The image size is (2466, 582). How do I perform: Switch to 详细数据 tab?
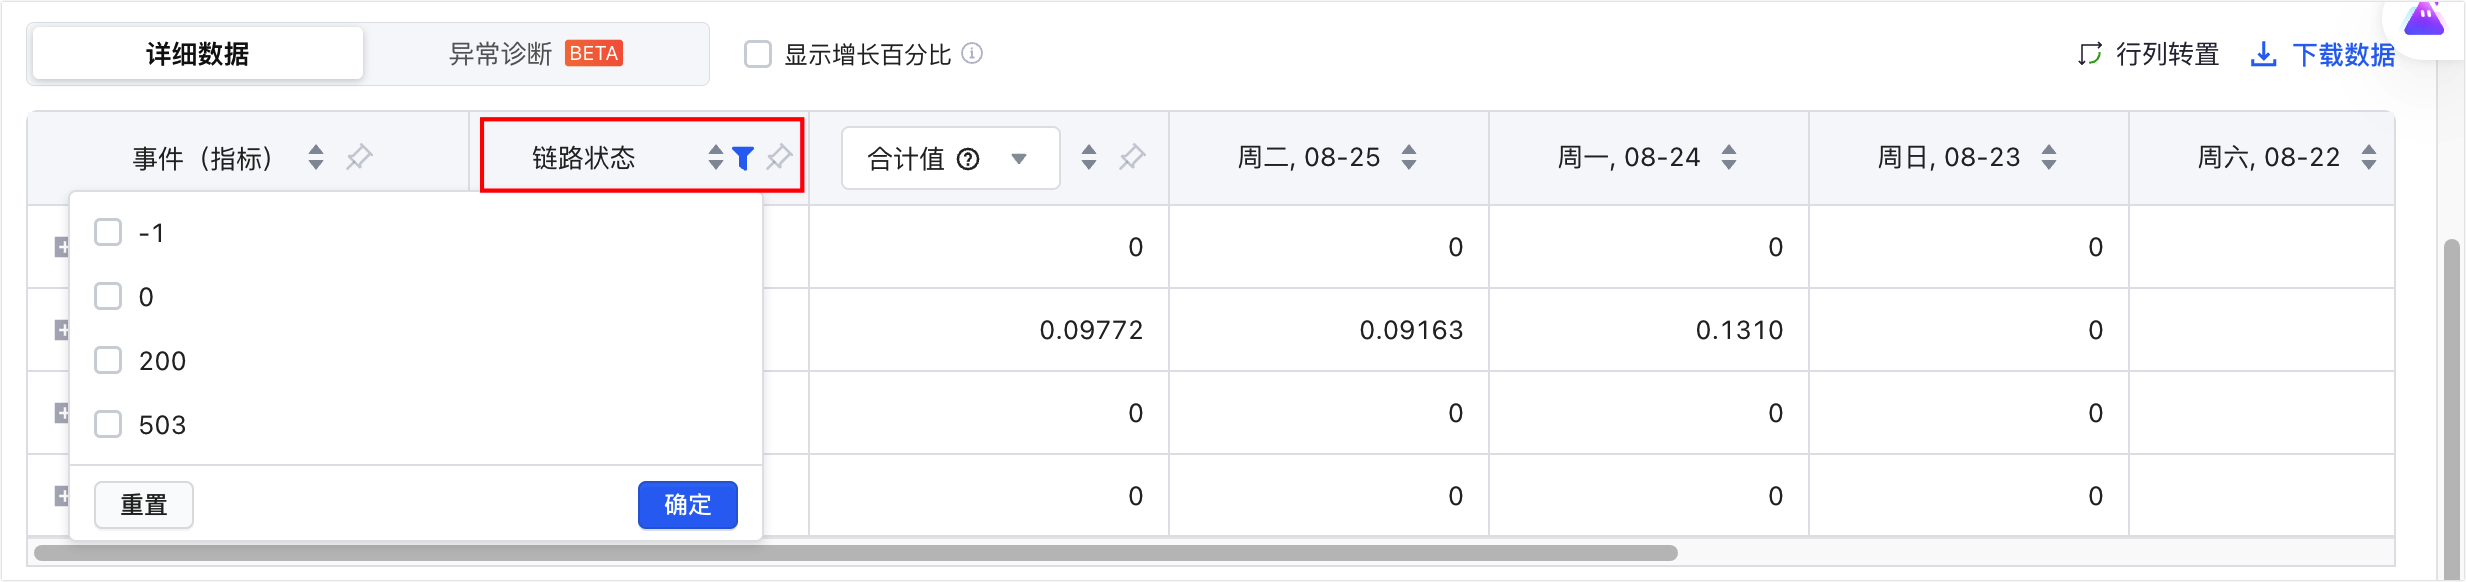(x=198, y=53)
